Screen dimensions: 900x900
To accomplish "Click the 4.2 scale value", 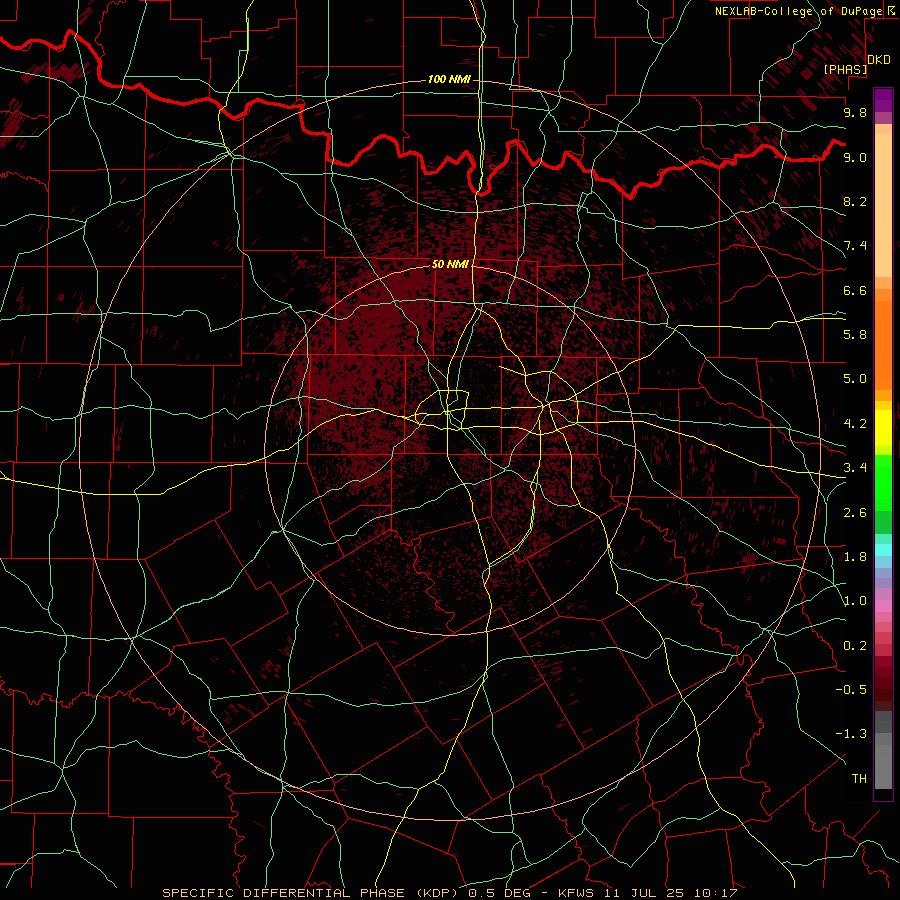I will click(855, 424).
